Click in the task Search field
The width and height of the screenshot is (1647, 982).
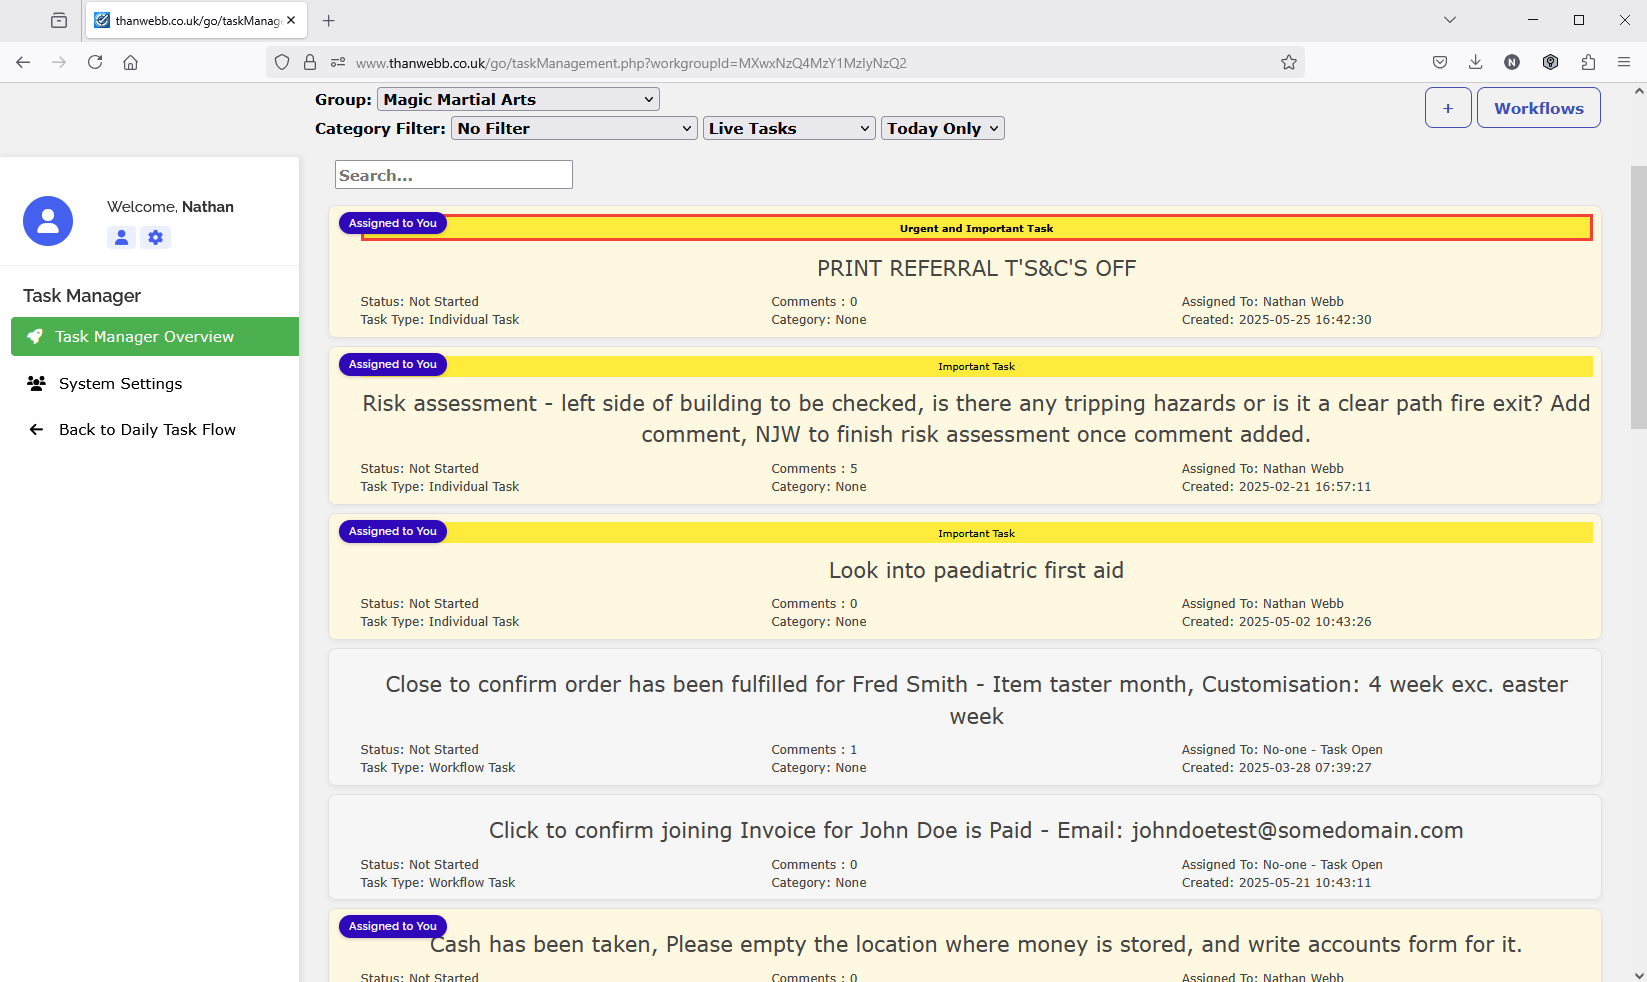pyautogui.click(x=453, y=175)
